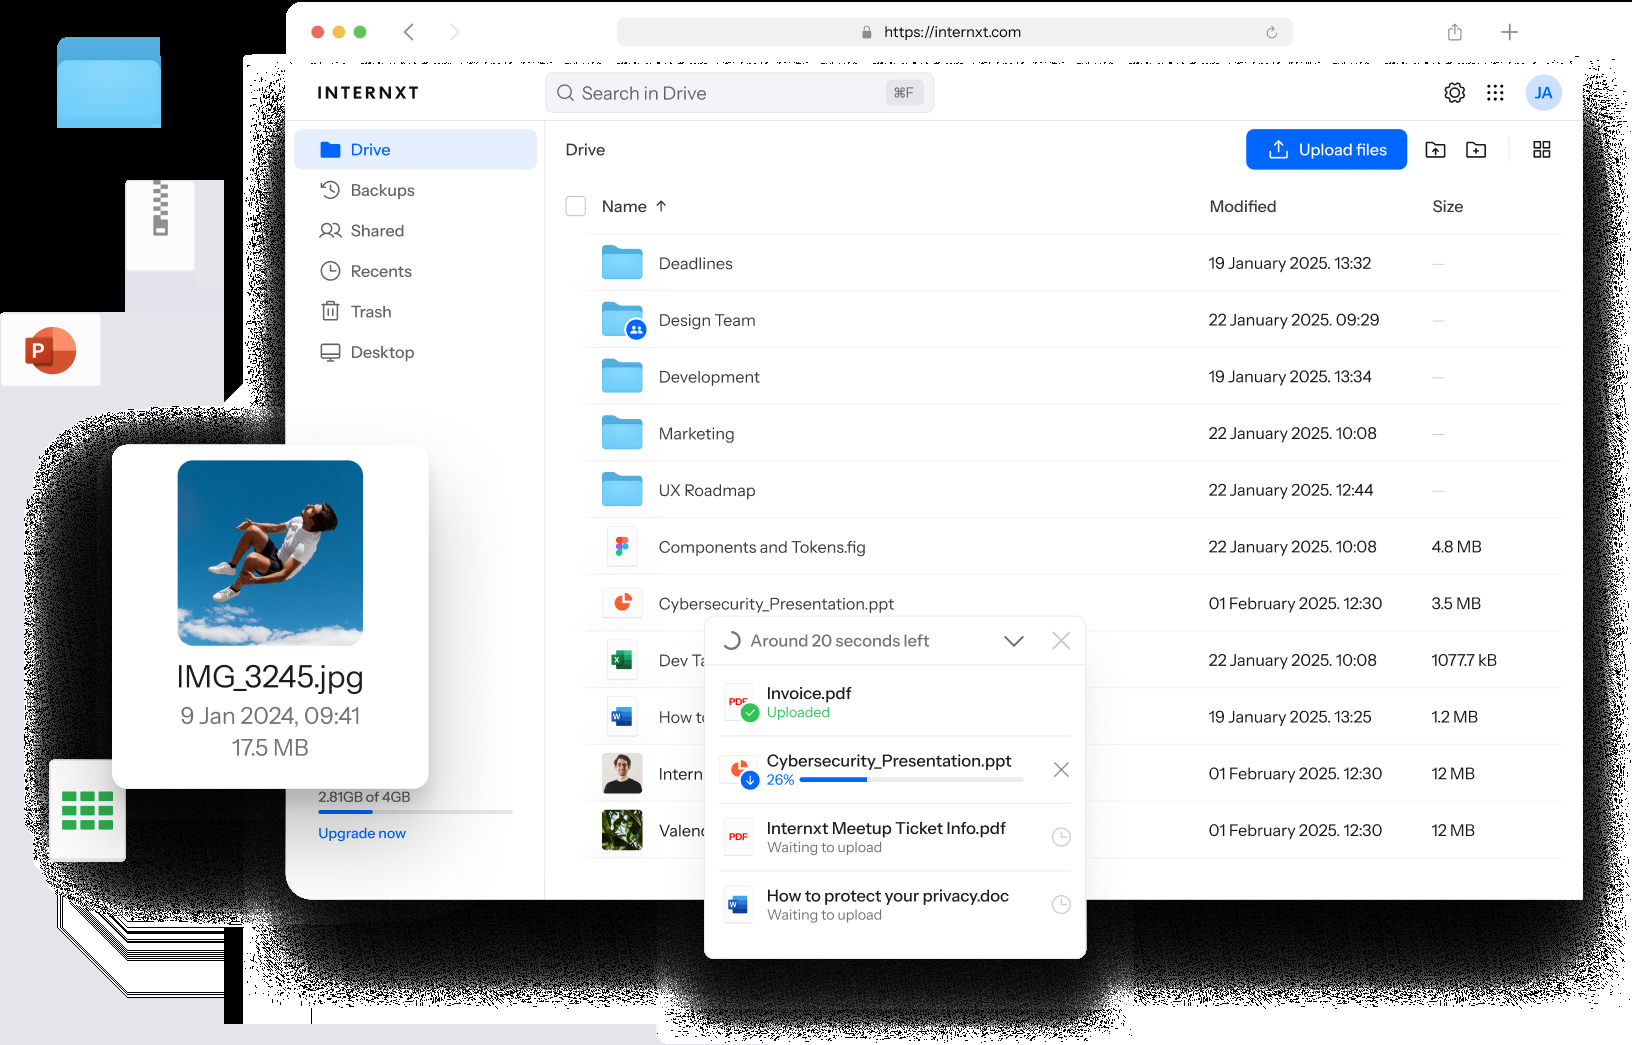Viewport: 1632px width, 1045px height.
Task: Open the Trash section icon
Action: pos(331,311)
